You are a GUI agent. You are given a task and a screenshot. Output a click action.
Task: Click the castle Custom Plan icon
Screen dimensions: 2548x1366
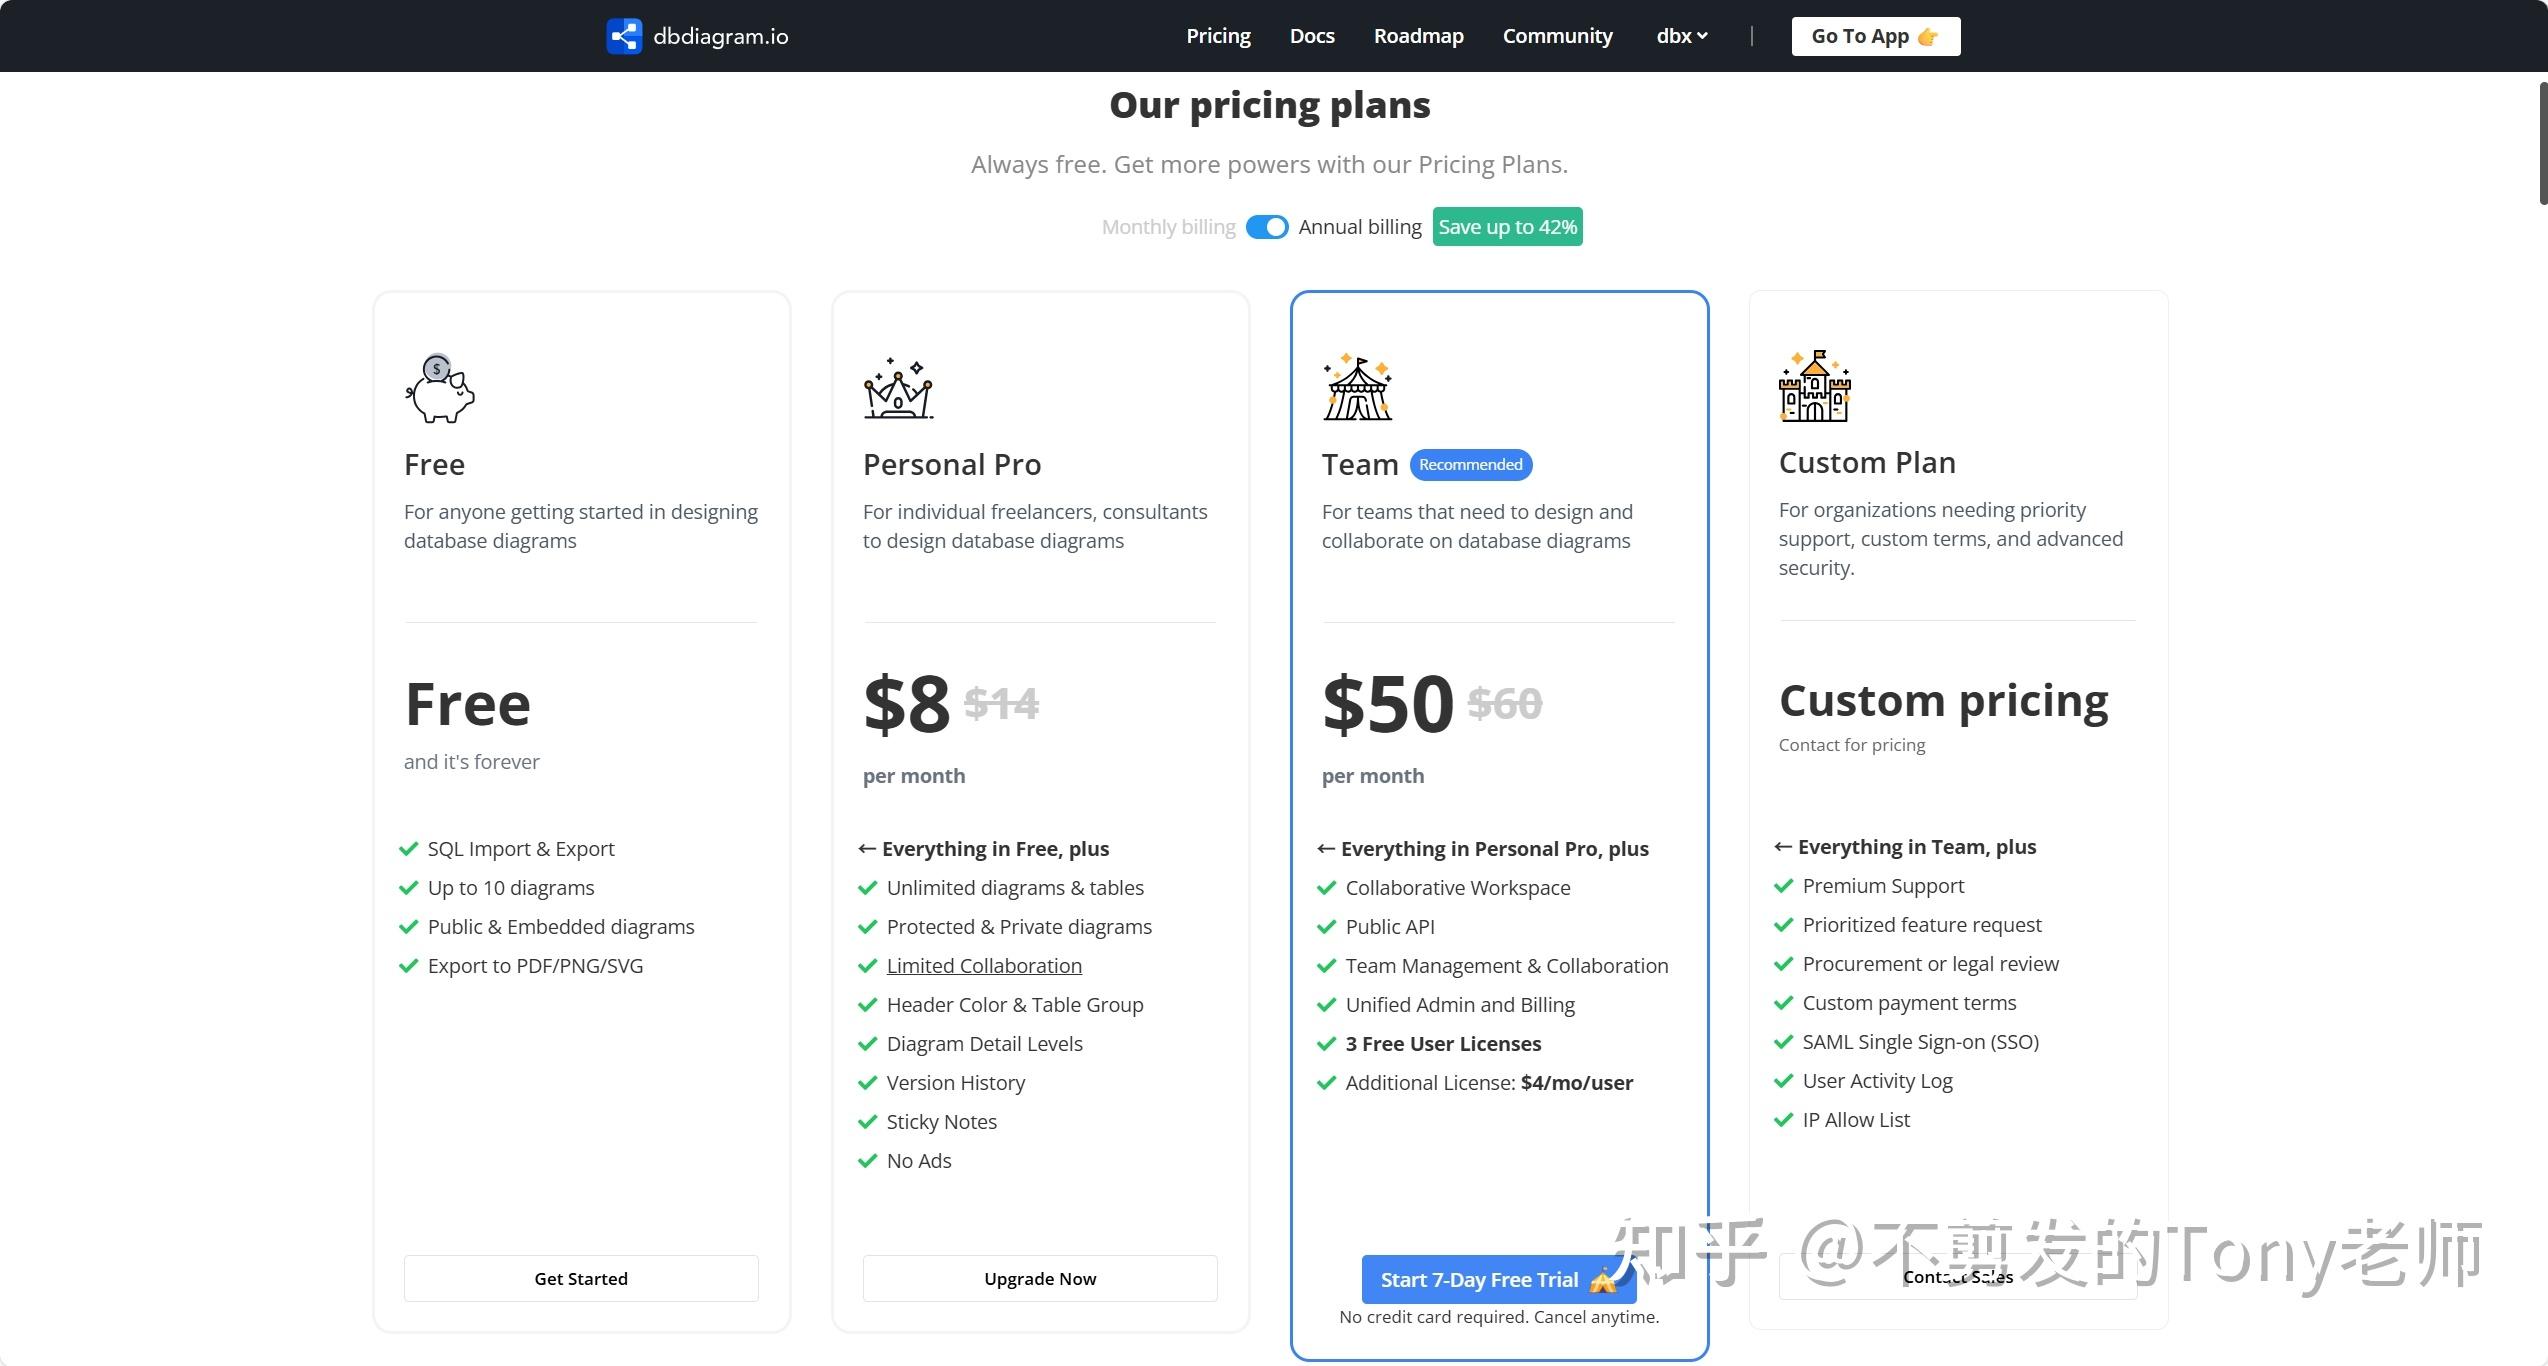1815,386
